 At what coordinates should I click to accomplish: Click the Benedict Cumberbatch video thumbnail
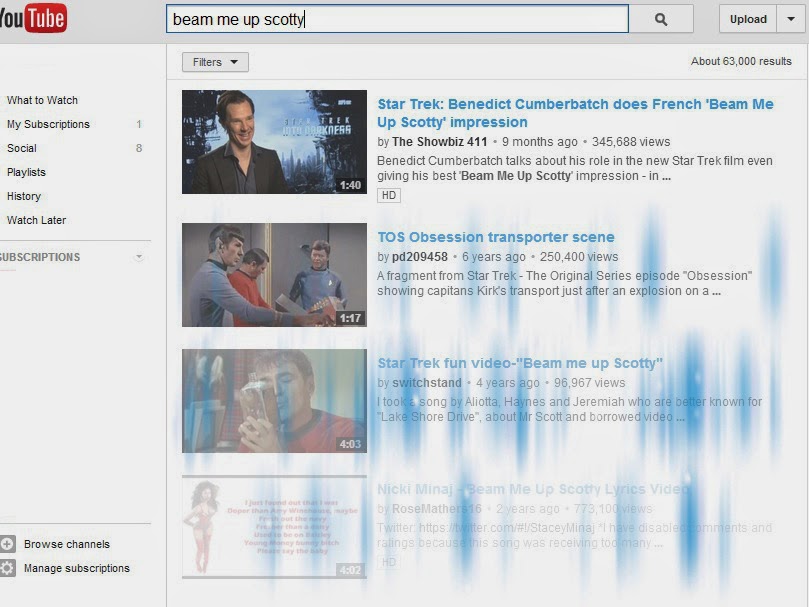click(x=274, y=142)
